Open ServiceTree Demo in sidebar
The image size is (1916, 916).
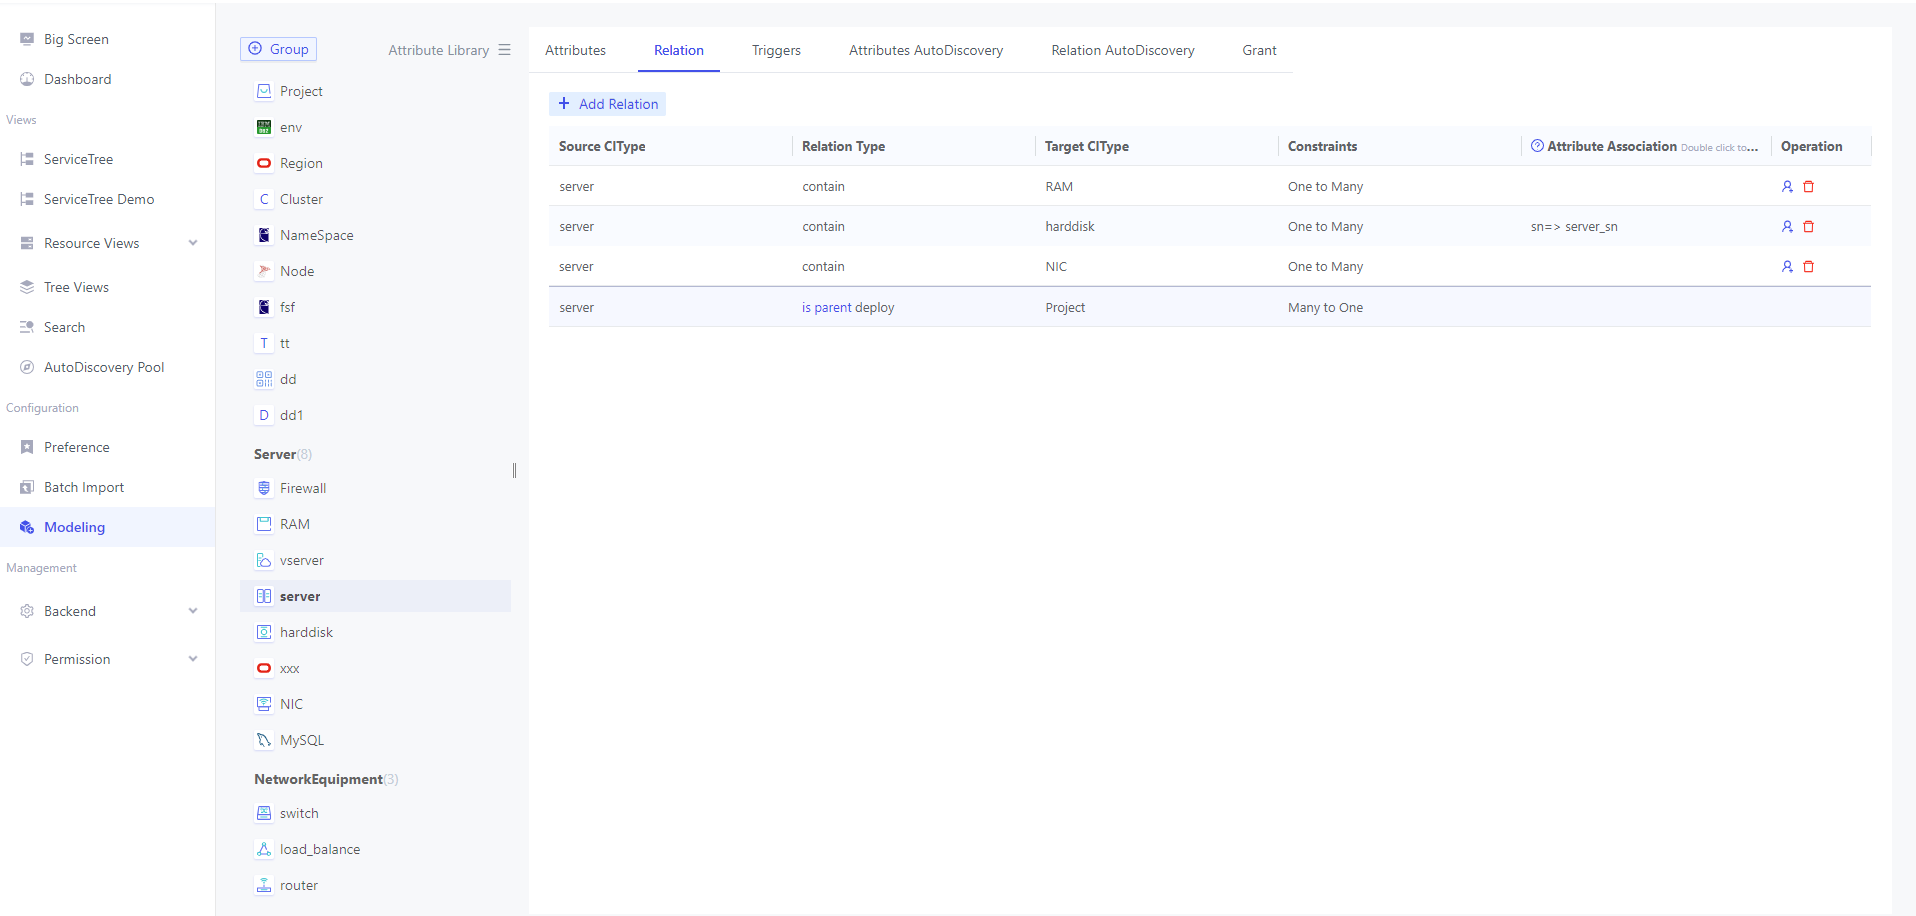[x=99, y=199]
